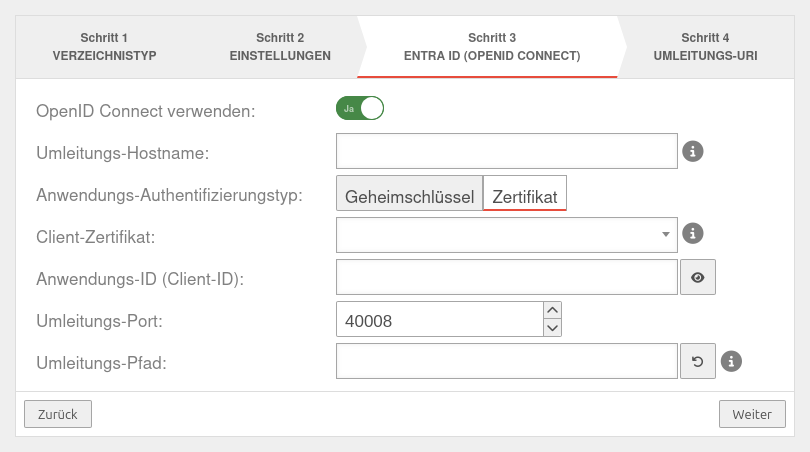Show the Anwendungs-ID using the eye icon
The height and width of the screenshot is (452, 810).
(698, 277)
